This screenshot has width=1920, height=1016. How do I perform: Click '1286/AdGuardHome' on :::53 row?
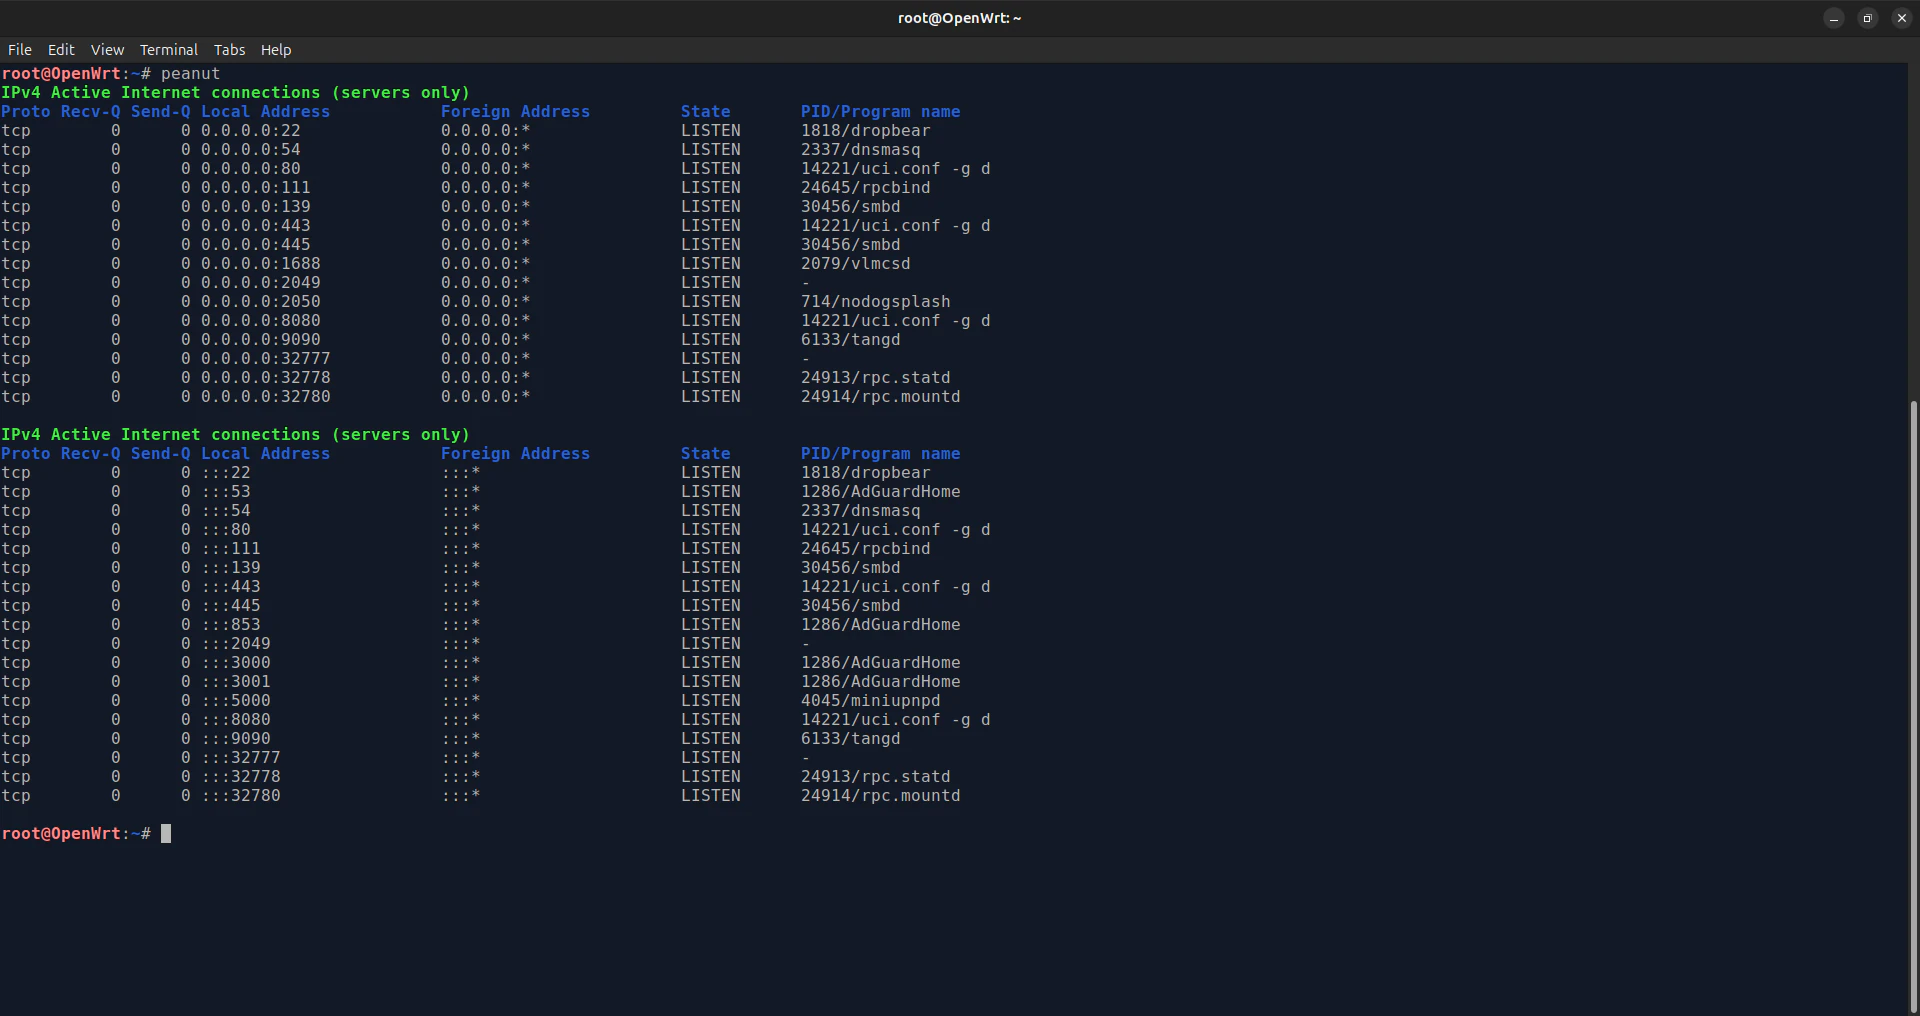point(881,492)
